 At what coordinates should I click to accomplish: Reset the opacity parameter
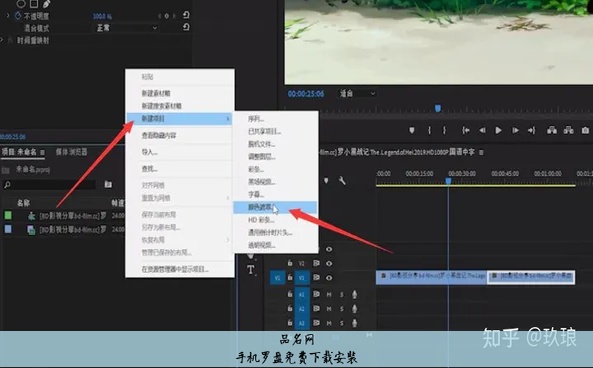(186, 15)
